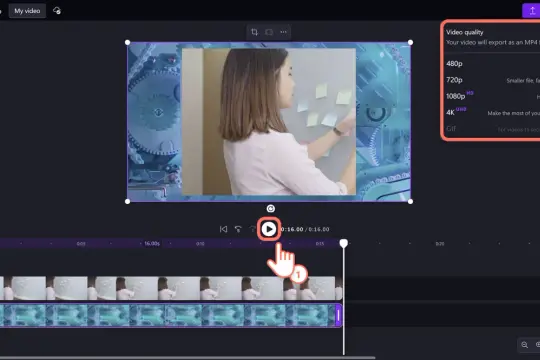Skip to the start of the video
Viewport: 540px width, 360px height.
tap(223, 229)
